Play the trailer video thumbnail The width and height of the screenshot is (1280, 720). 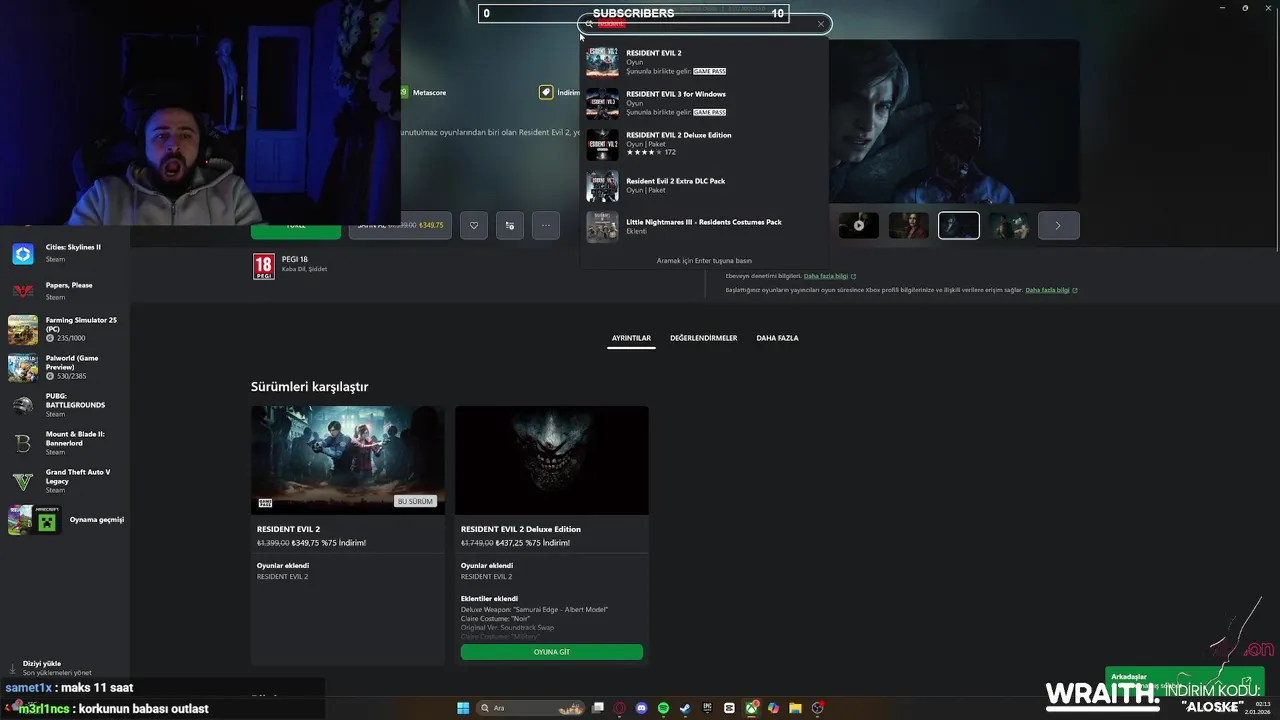click(x=858, y=225)
